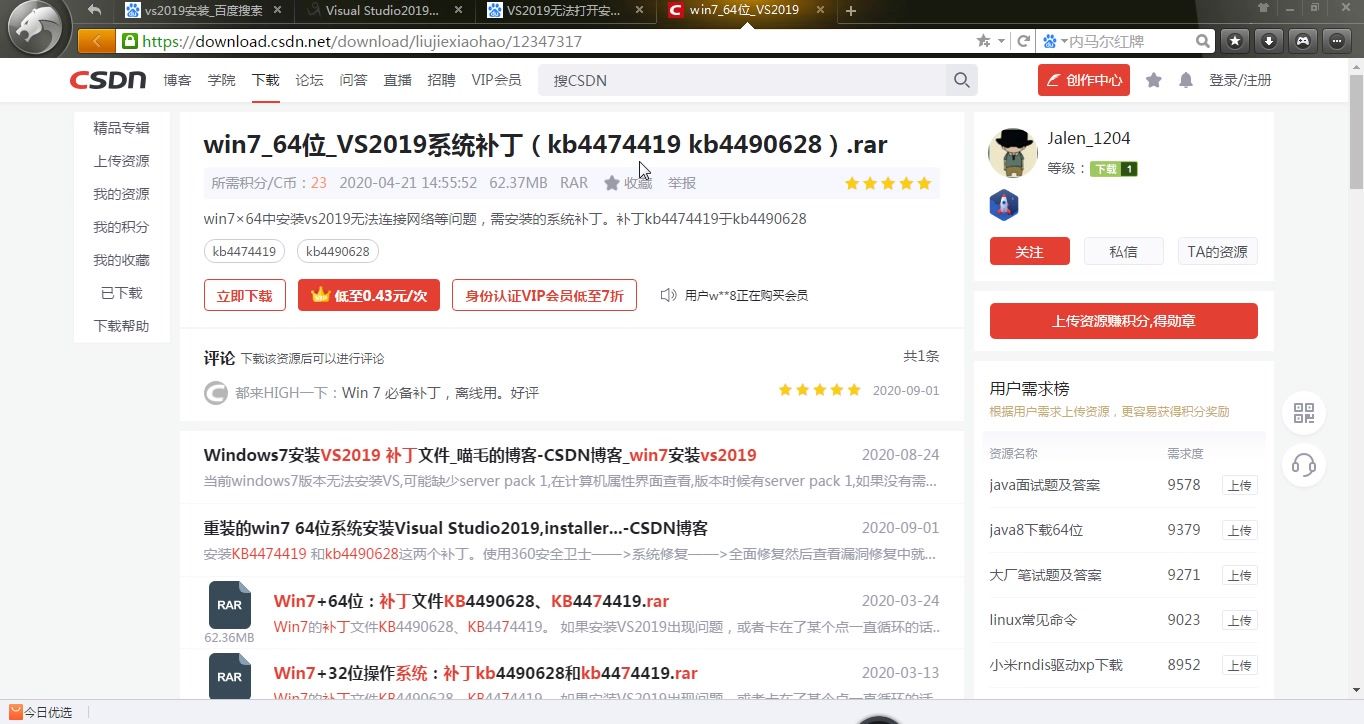The width and height of the screenshot is (1364, 724).
Task: Click 上传 for java面试题及答案
Action: click(1240, 486)
